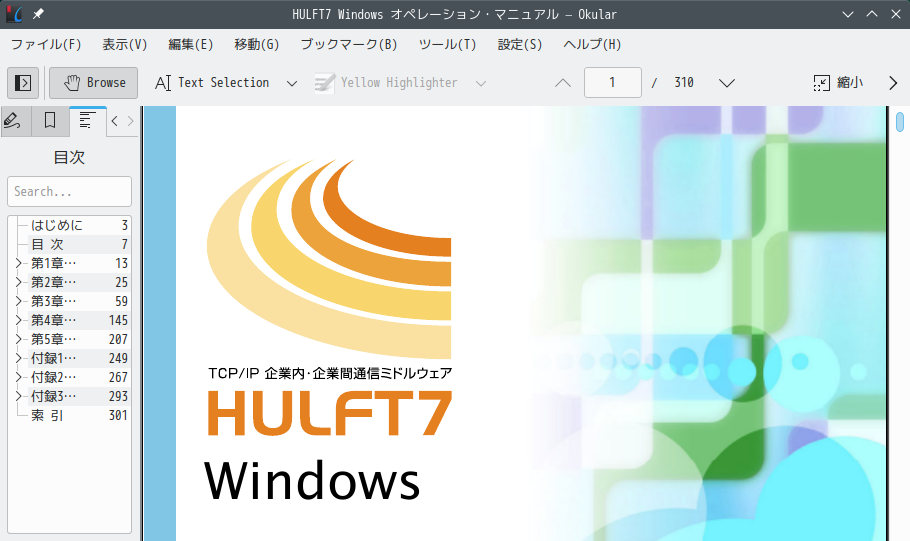The width and height of the screenshot is (910, 541).
Task: Click the Yellow Highlighter tool
Action: [x=385, y=83]
